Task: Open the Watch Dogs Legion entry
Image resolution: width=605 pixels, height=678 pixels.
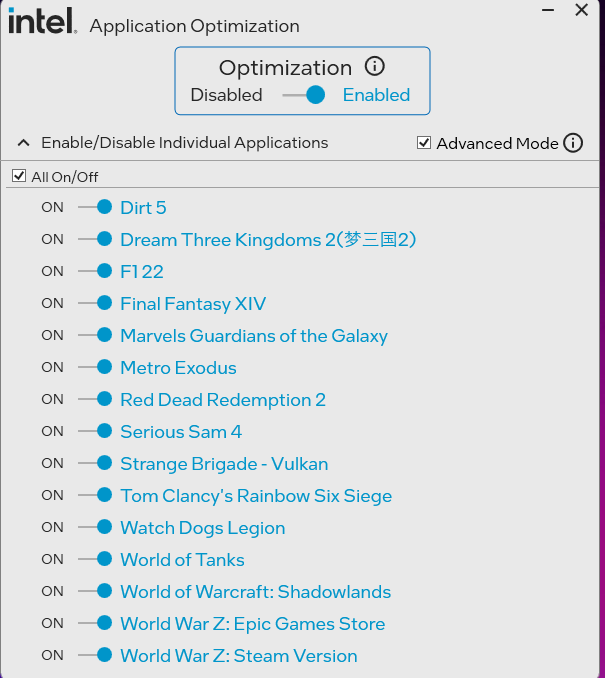Action: (x=202, y=527)
